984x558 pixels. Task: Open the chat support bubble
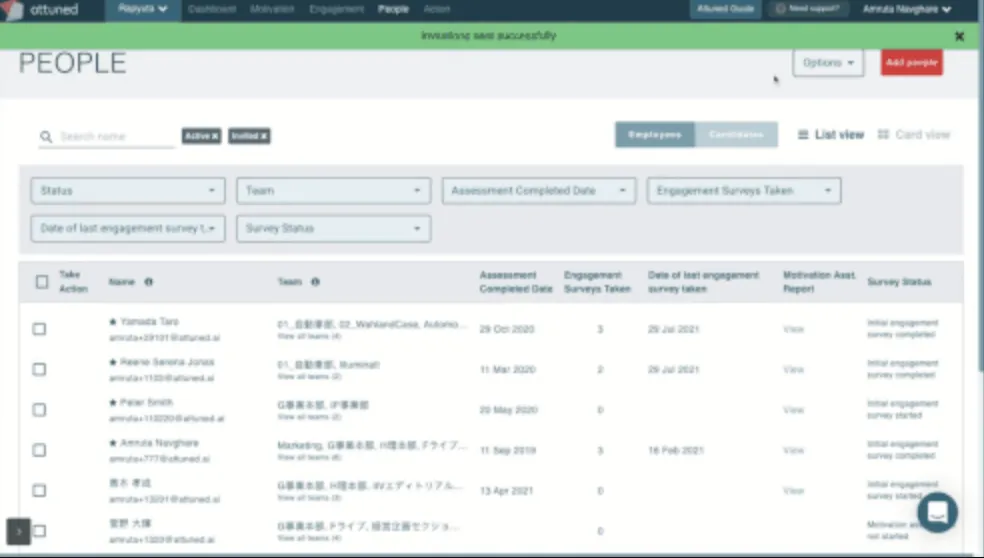coord(937,512)
